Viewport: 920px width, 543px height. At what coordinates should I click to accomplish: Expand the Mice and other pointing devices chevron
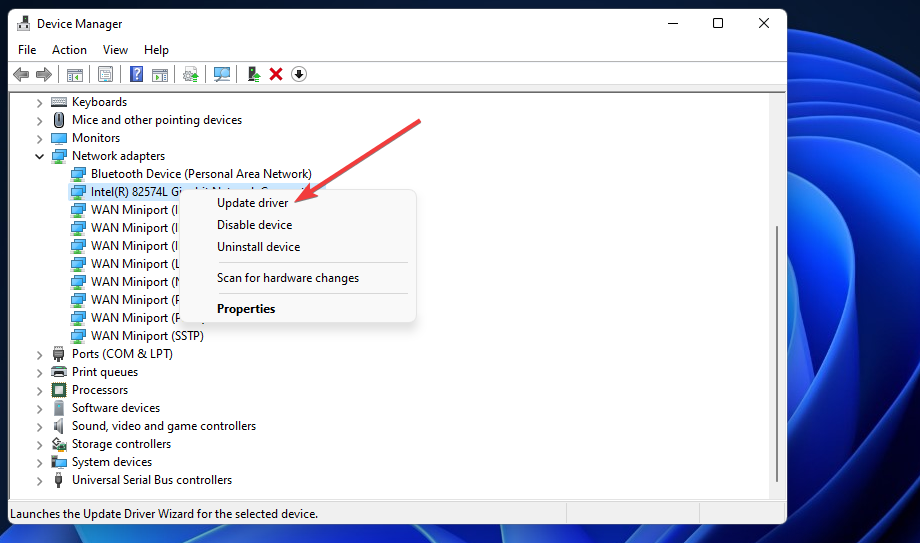pyautogui.click(x=39, y=121)
